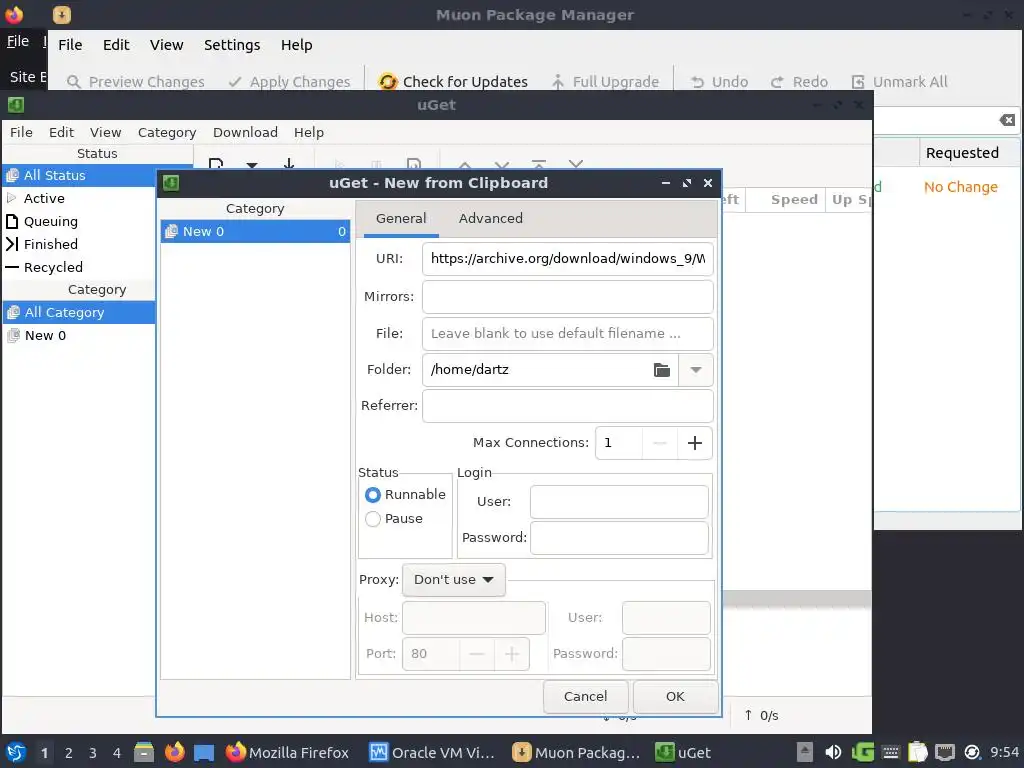
Task: Open uGet View menu
Action: [x=105, y=133]
